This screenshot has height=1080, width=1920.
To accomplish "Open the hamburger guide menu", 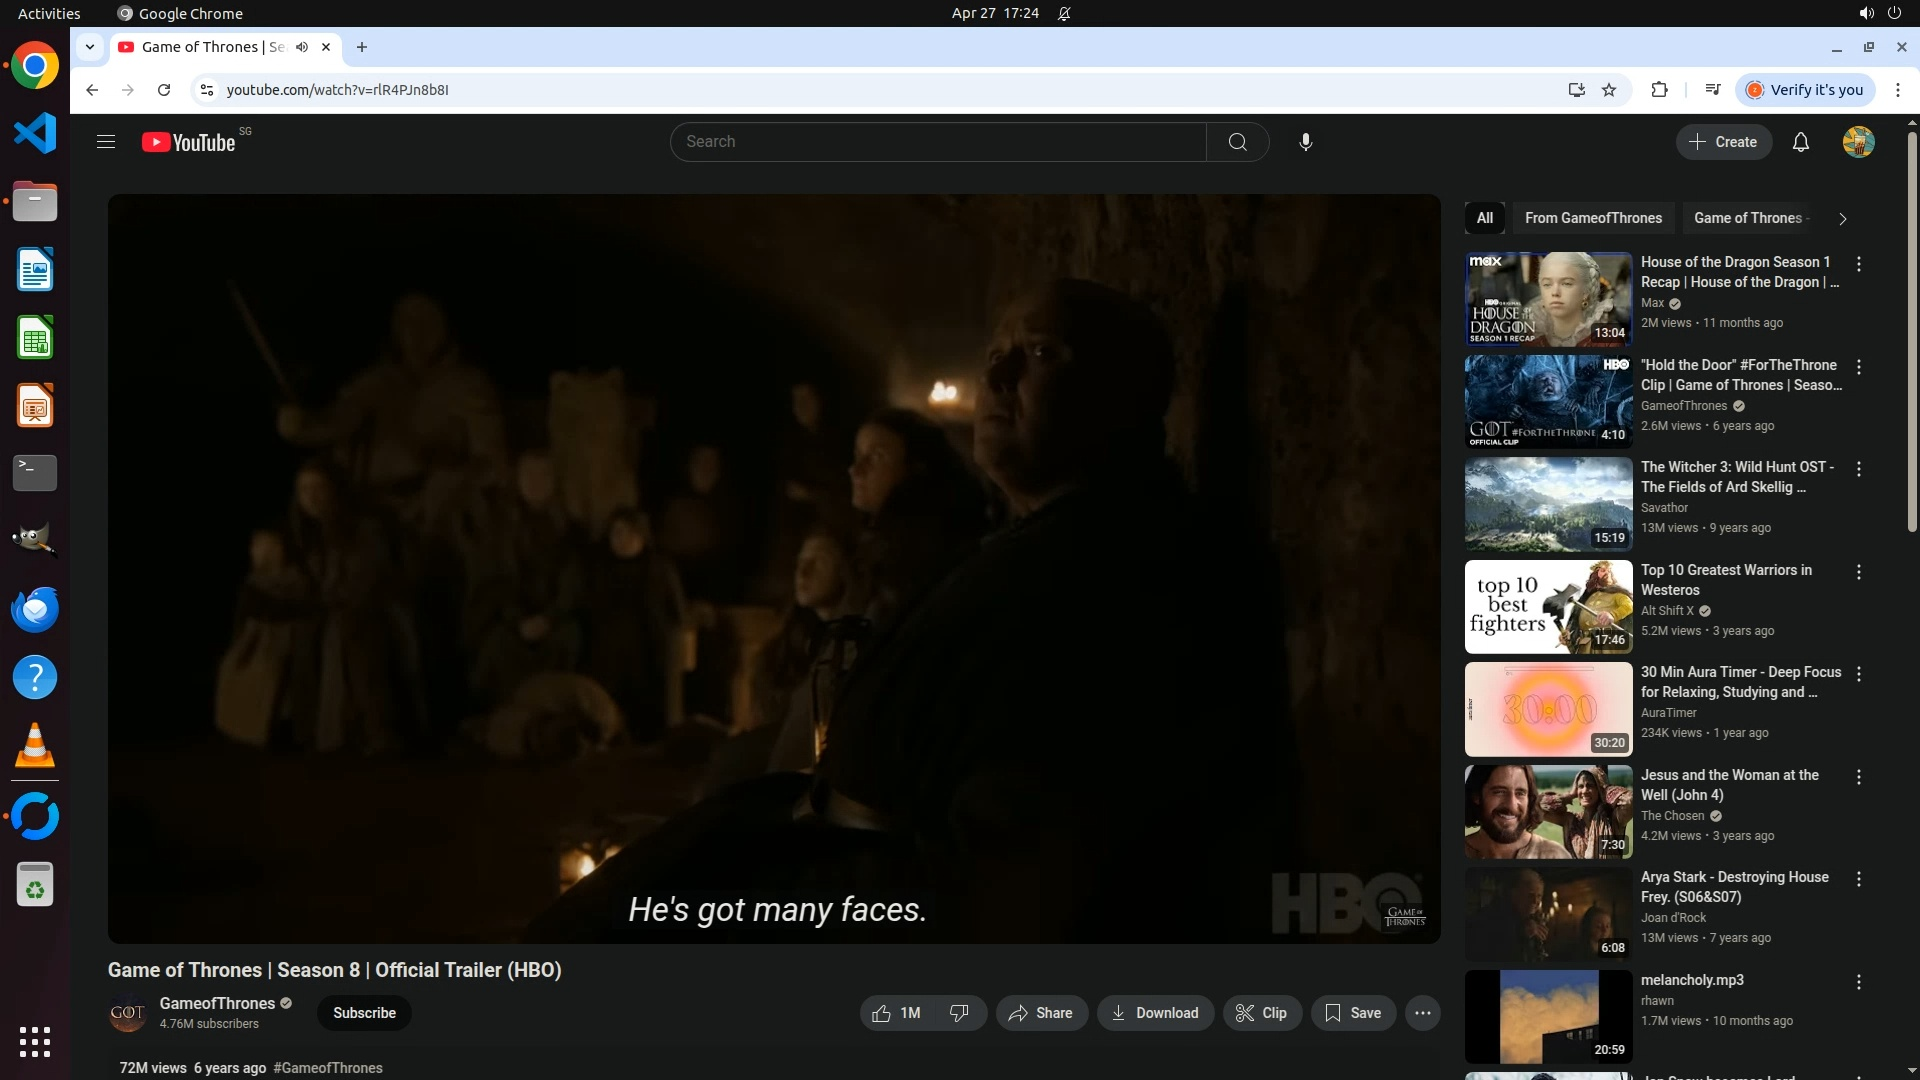I will coord(106,142).
